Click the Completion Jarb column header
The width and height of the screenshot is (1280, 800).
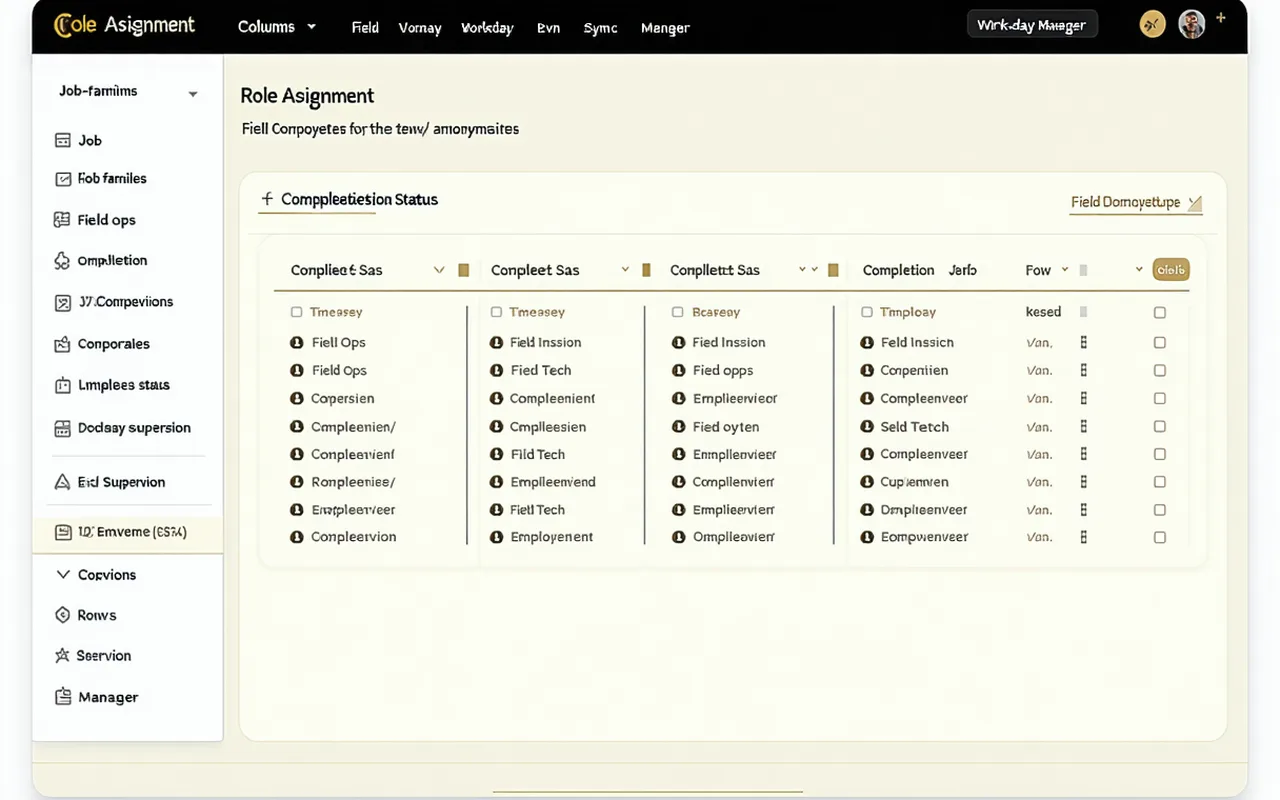point(919,270)
